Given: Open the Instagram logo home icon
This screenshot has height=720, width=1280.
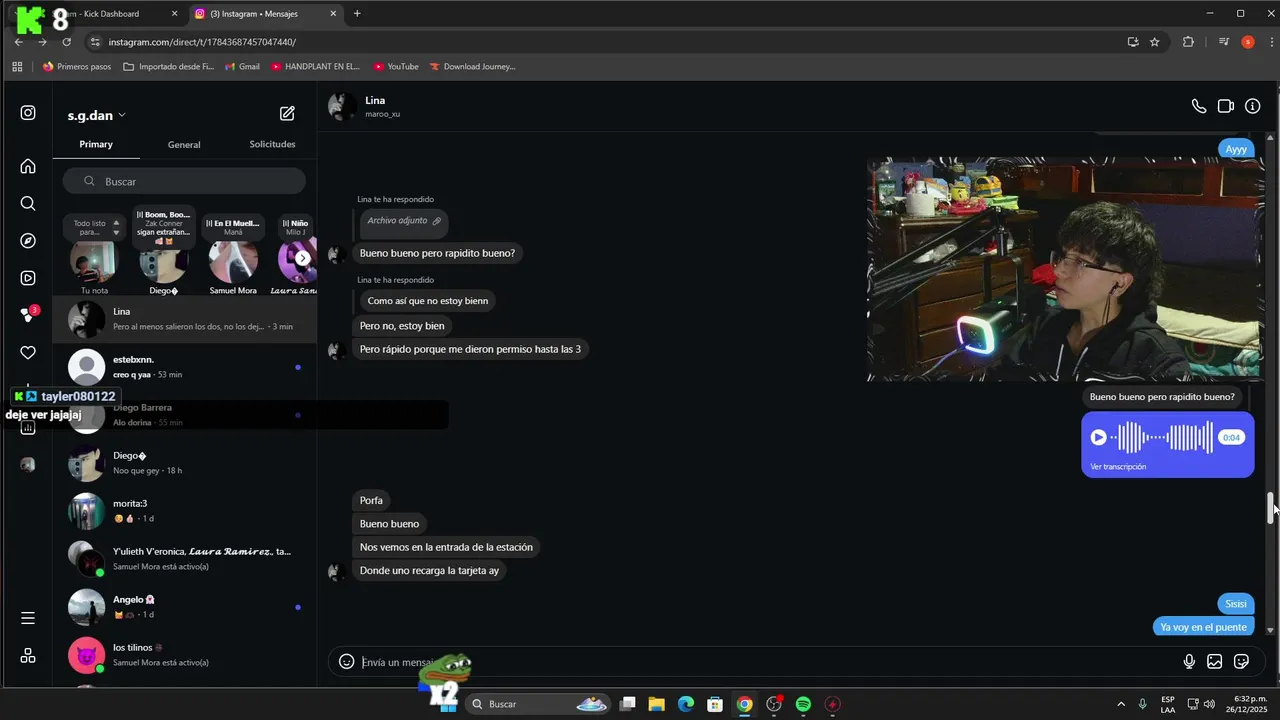Looking at the screenshot, I should coord(28,113).
